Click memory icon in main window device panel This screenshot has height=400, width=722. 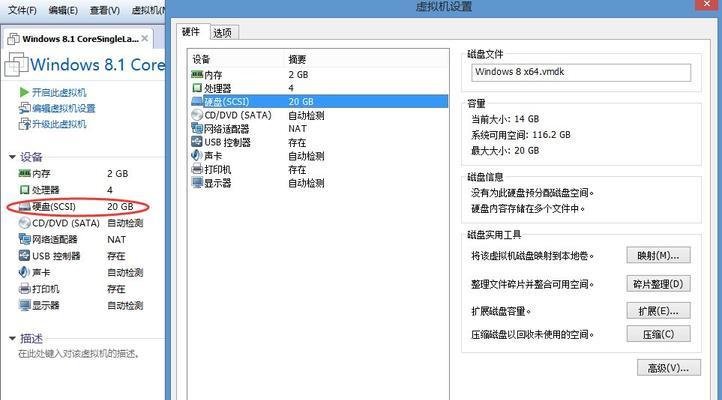tap(24, 173)
